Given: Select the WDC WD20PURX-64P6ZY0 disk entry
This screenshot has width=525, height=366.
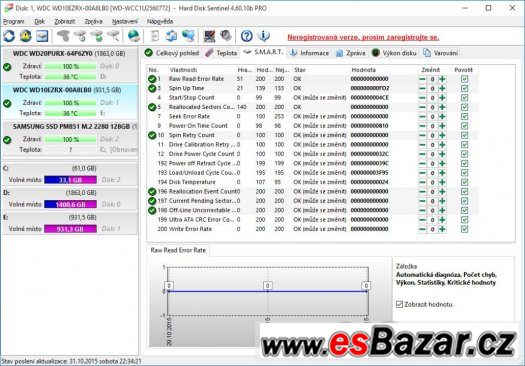Looking at the screenshot, I should point(70,65).
